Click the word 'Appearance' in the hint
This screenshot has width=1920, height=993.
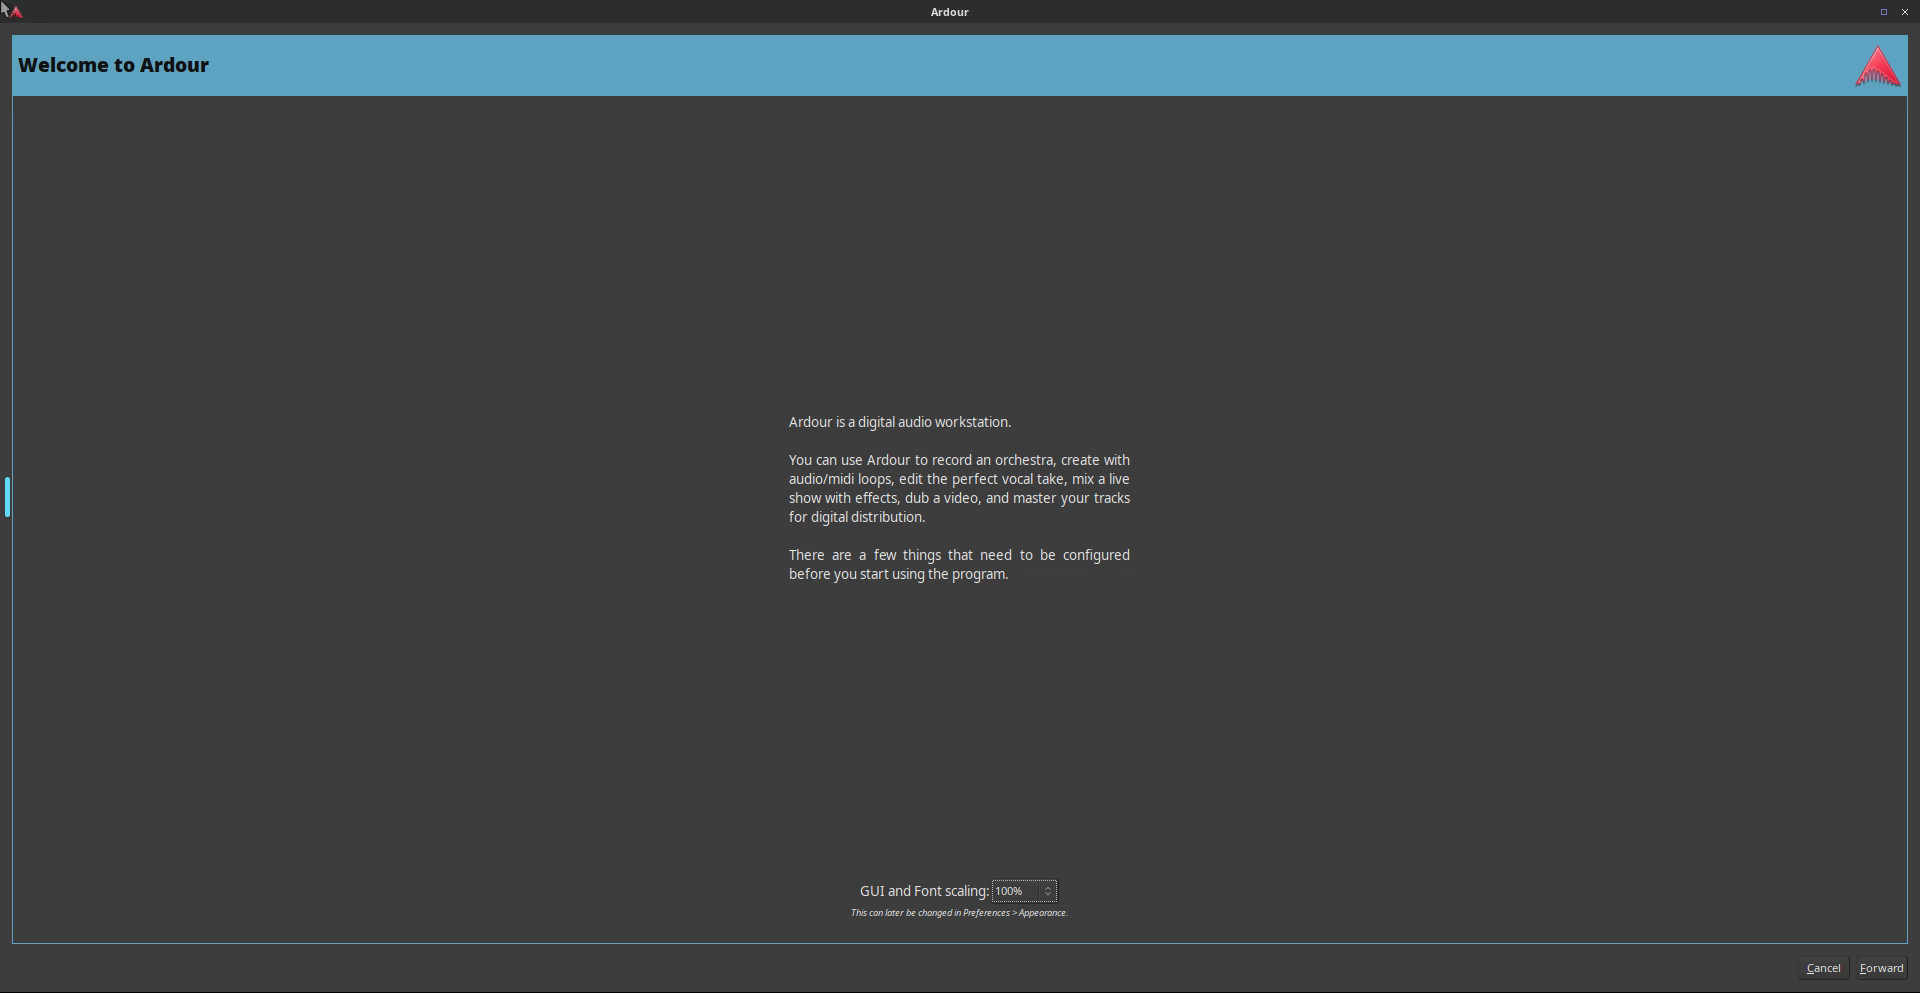click(1041, 913)
